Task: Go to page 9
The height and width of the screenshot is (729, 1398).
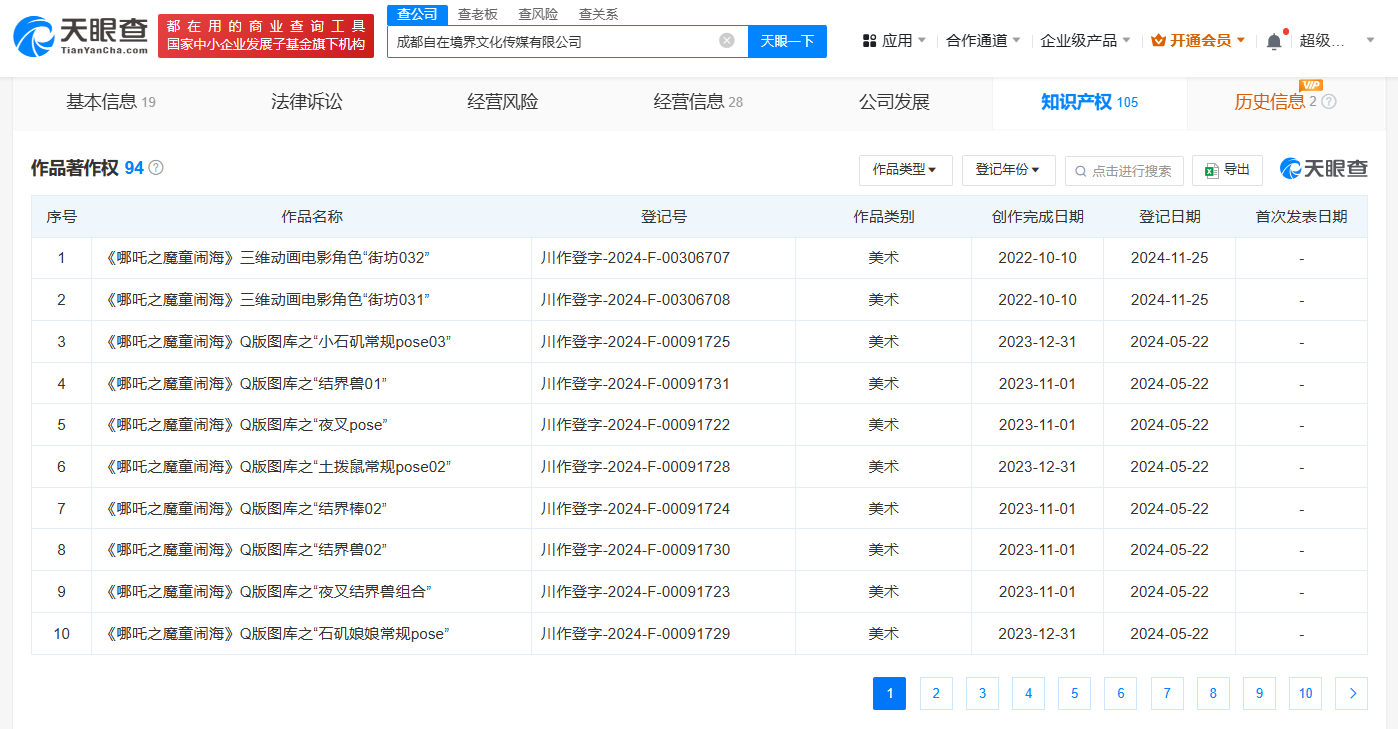Action: tap(1259, 694)
